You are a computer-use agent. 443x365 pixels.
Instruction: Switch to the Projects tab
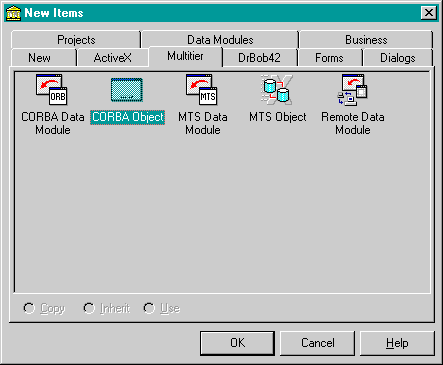tap(76, 40)
